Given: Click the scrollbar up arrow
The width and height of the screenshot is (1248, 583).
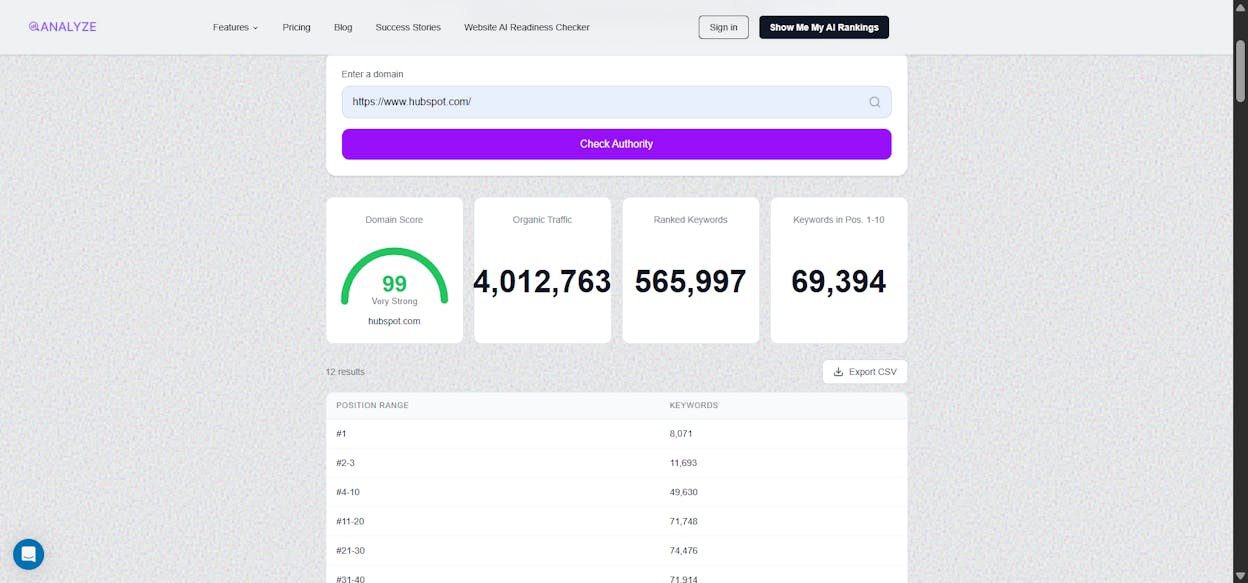Looking at the screenshot, I should [x=1241, y=7].
